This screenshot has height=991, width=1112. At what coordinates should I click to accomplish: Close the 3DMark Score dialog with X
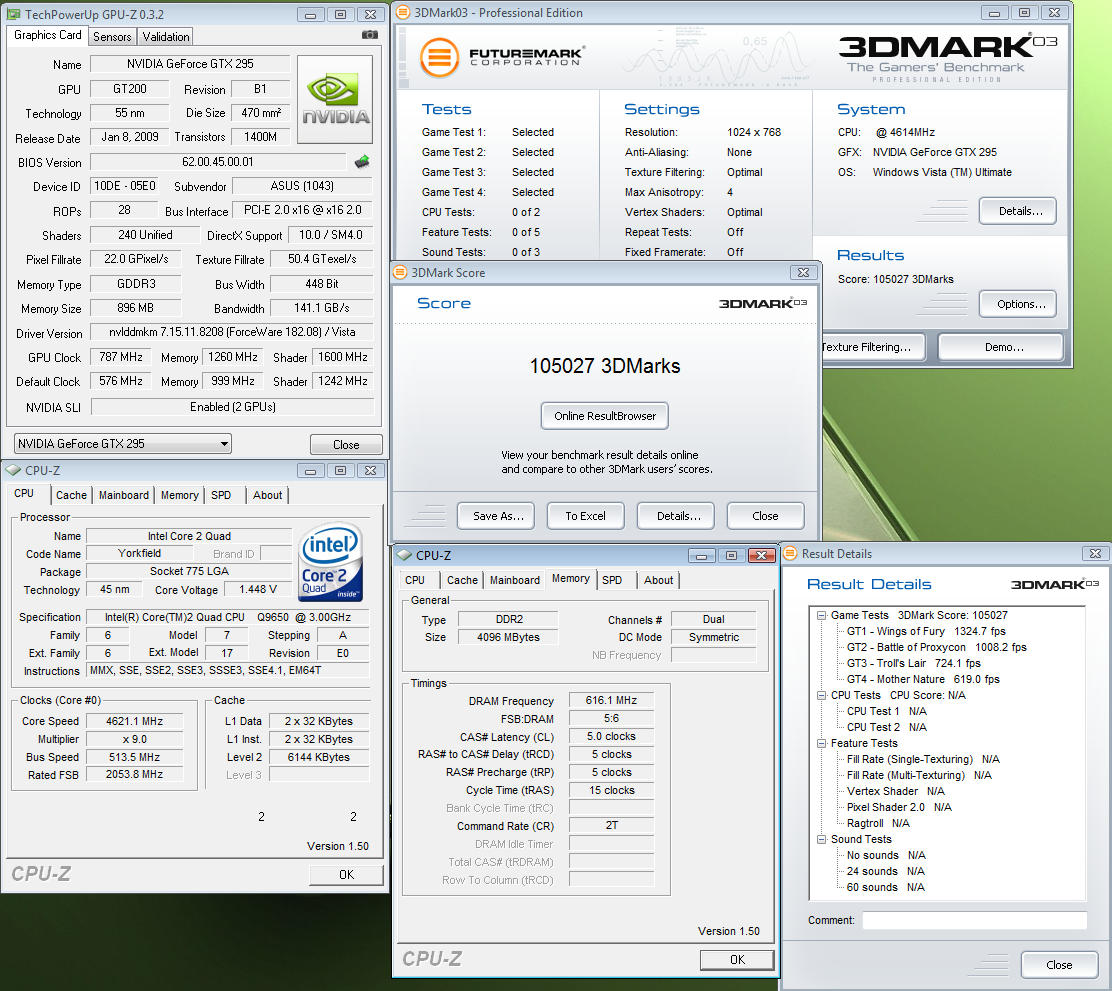[803, 272]
